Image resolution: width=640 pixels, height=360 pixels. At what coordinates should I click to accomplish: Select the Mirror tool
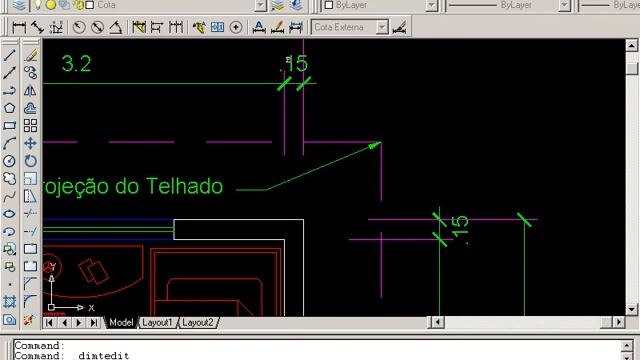(30, 91)
